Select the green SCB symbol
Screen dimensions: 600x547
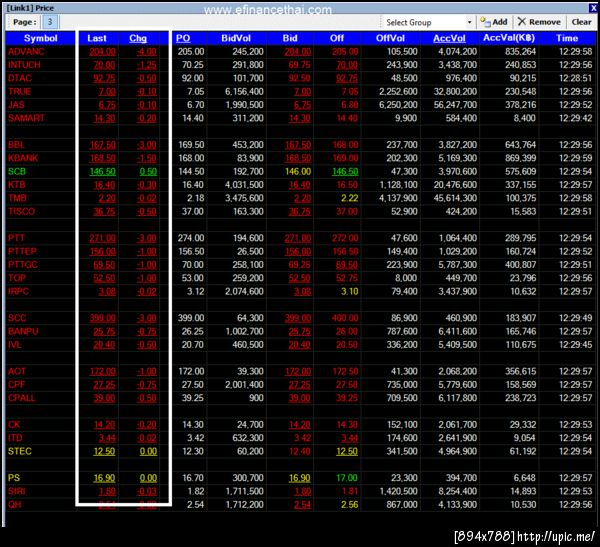coord(17,171)
